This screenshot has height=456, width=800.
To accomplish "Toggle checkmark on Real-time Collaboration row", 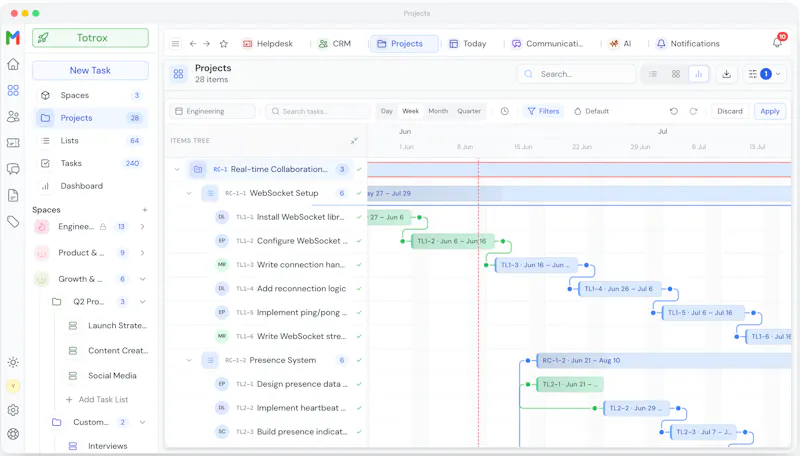I will (359, 169).
